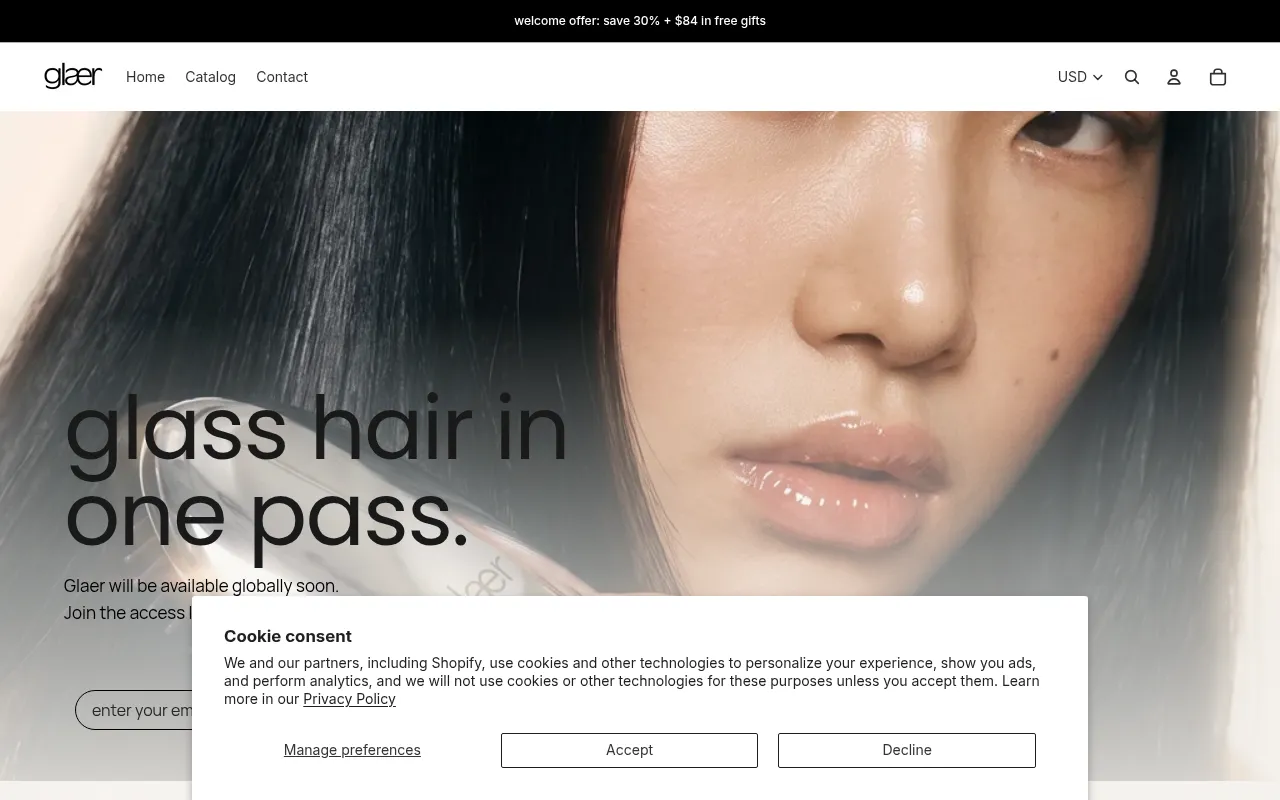Click the 'Cookie consent' heading
The height and width of the screenshot is (800, 1280).
(288, 636)
